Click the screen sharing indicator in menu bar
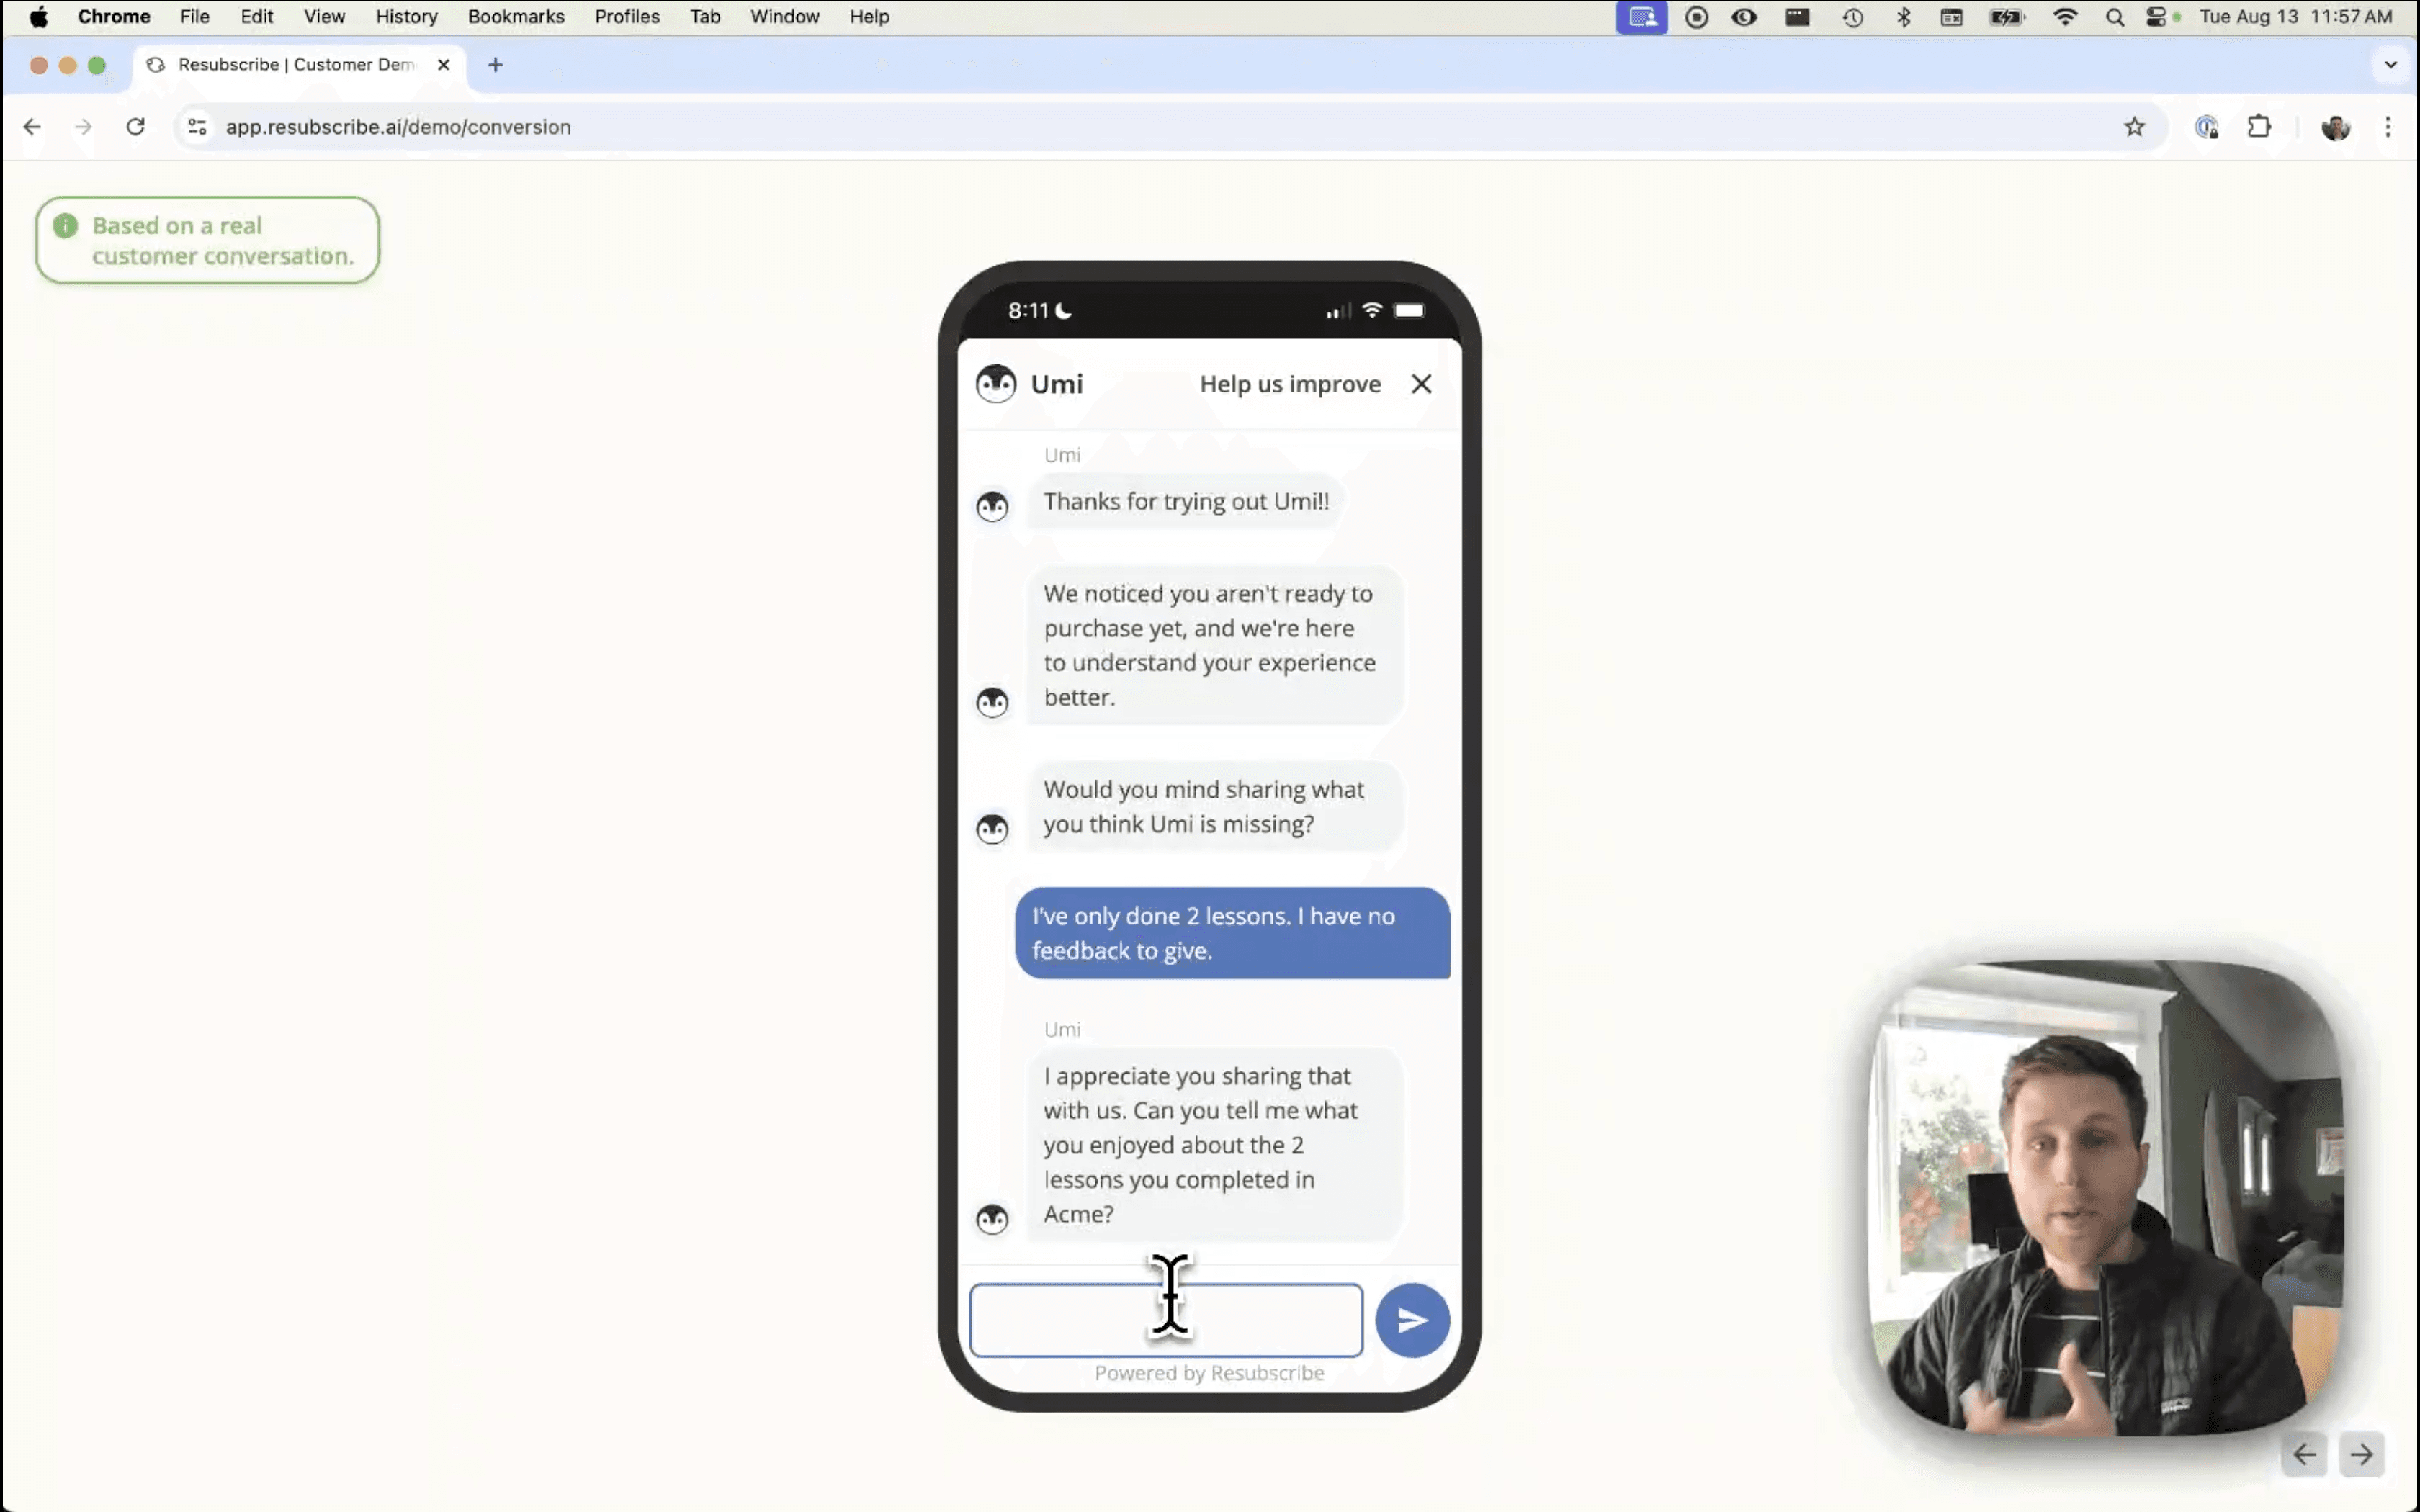 tap(1642, 16)
